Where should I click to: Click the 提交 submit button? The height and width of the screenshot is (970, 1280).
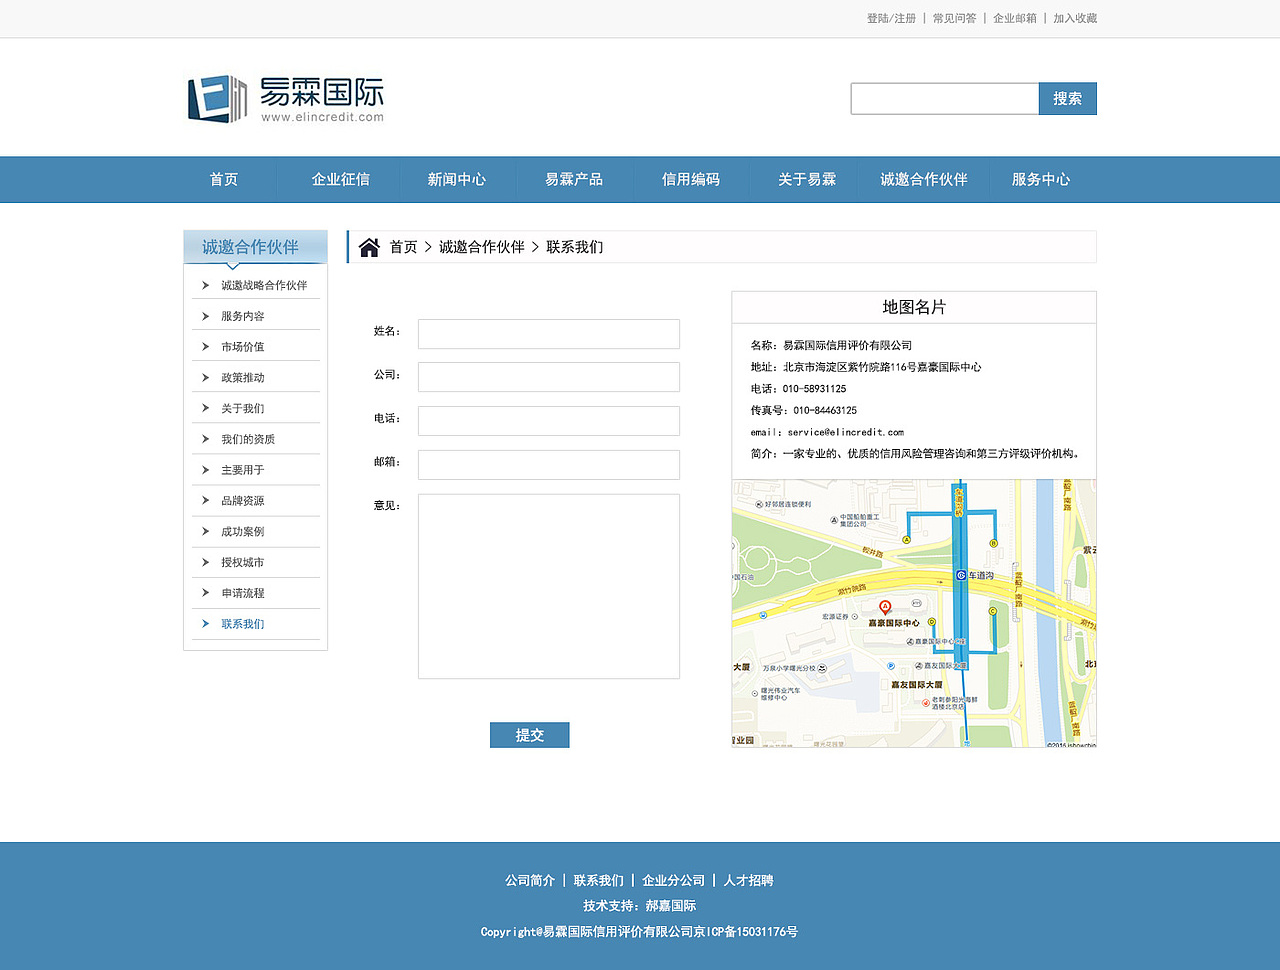pos(529,734)
